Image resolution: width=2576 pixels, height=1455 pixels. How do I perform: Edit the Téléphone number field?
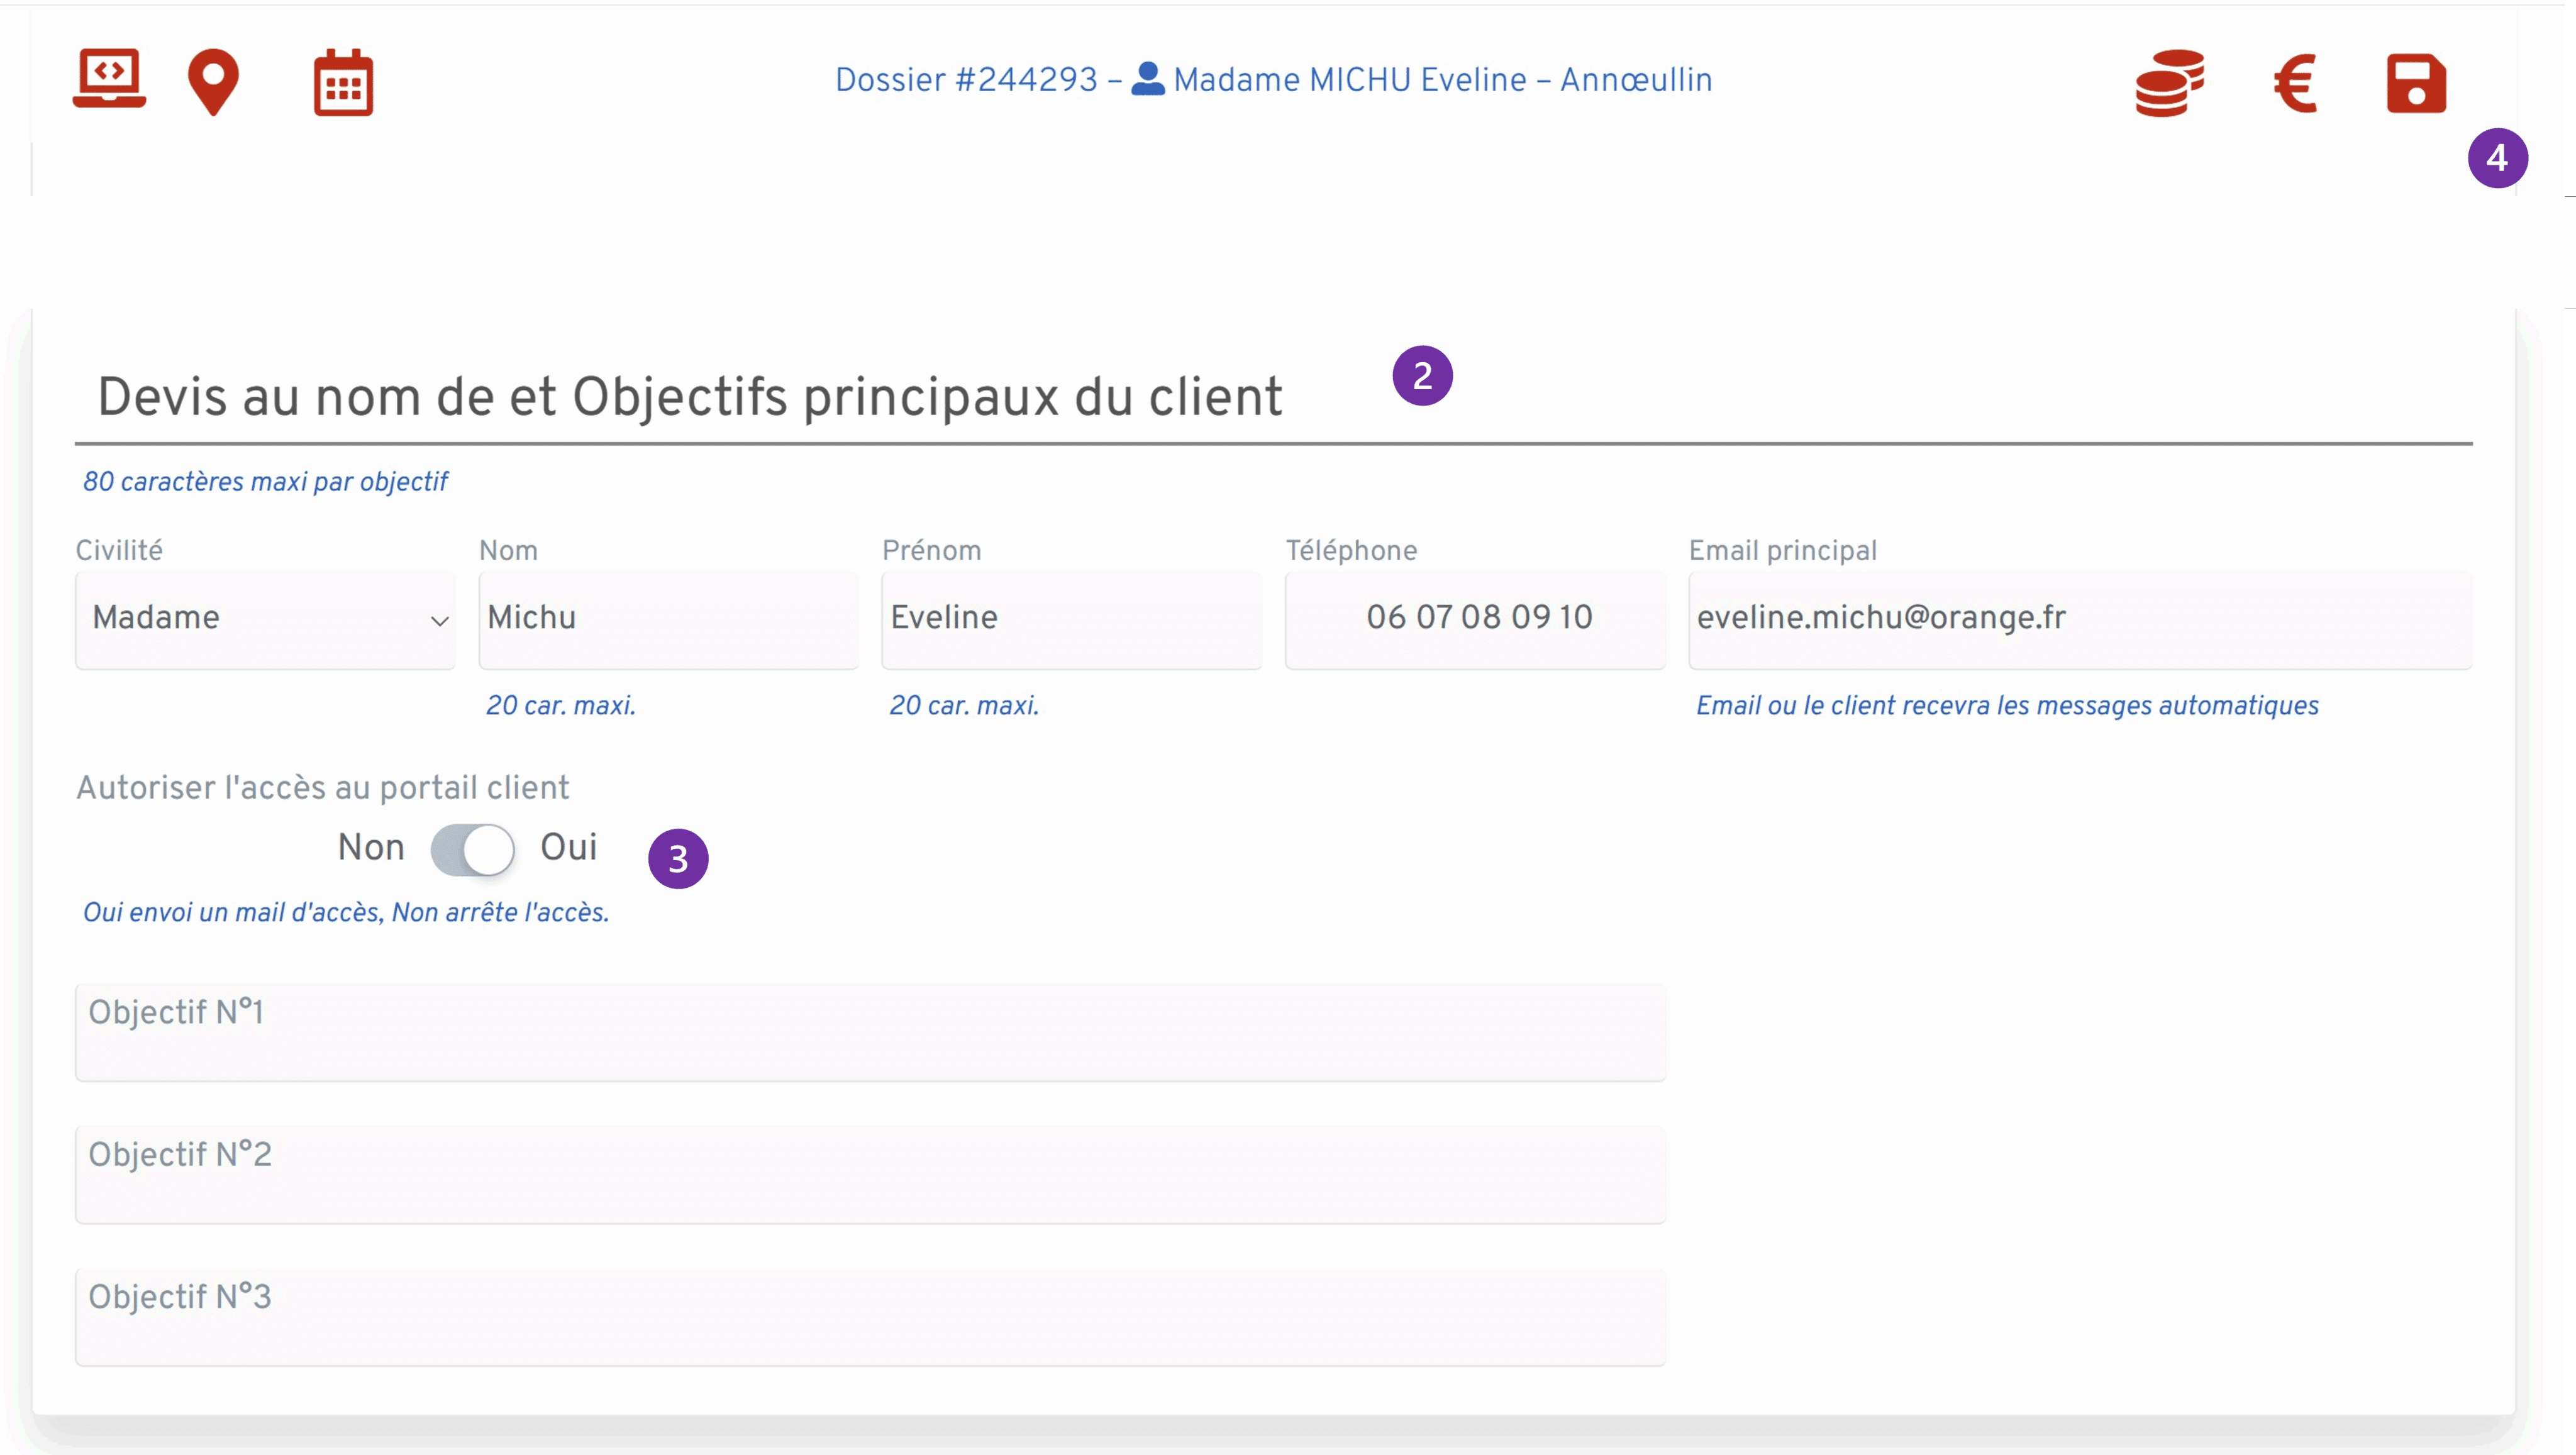tap(1474, 619)
